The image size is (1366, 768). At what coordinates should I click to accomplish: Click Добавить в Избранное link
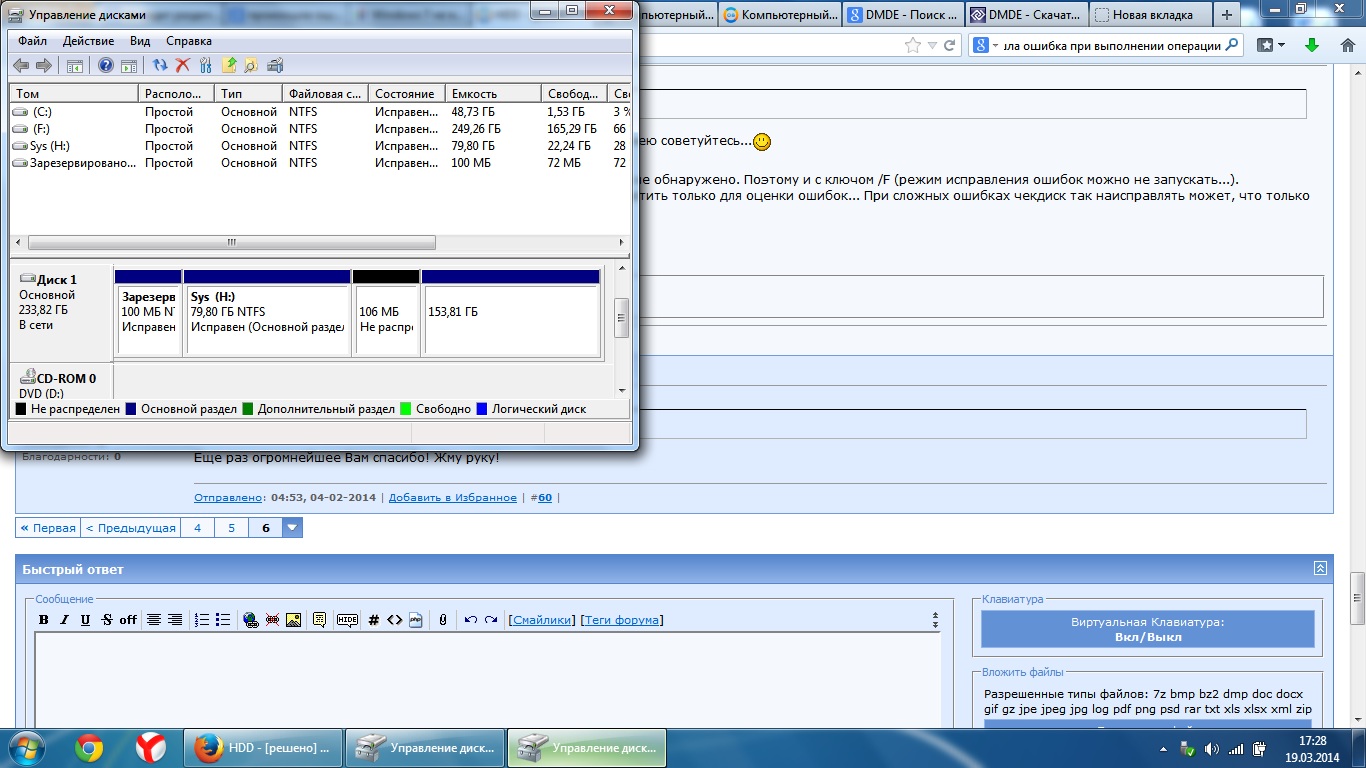point(452,497)
